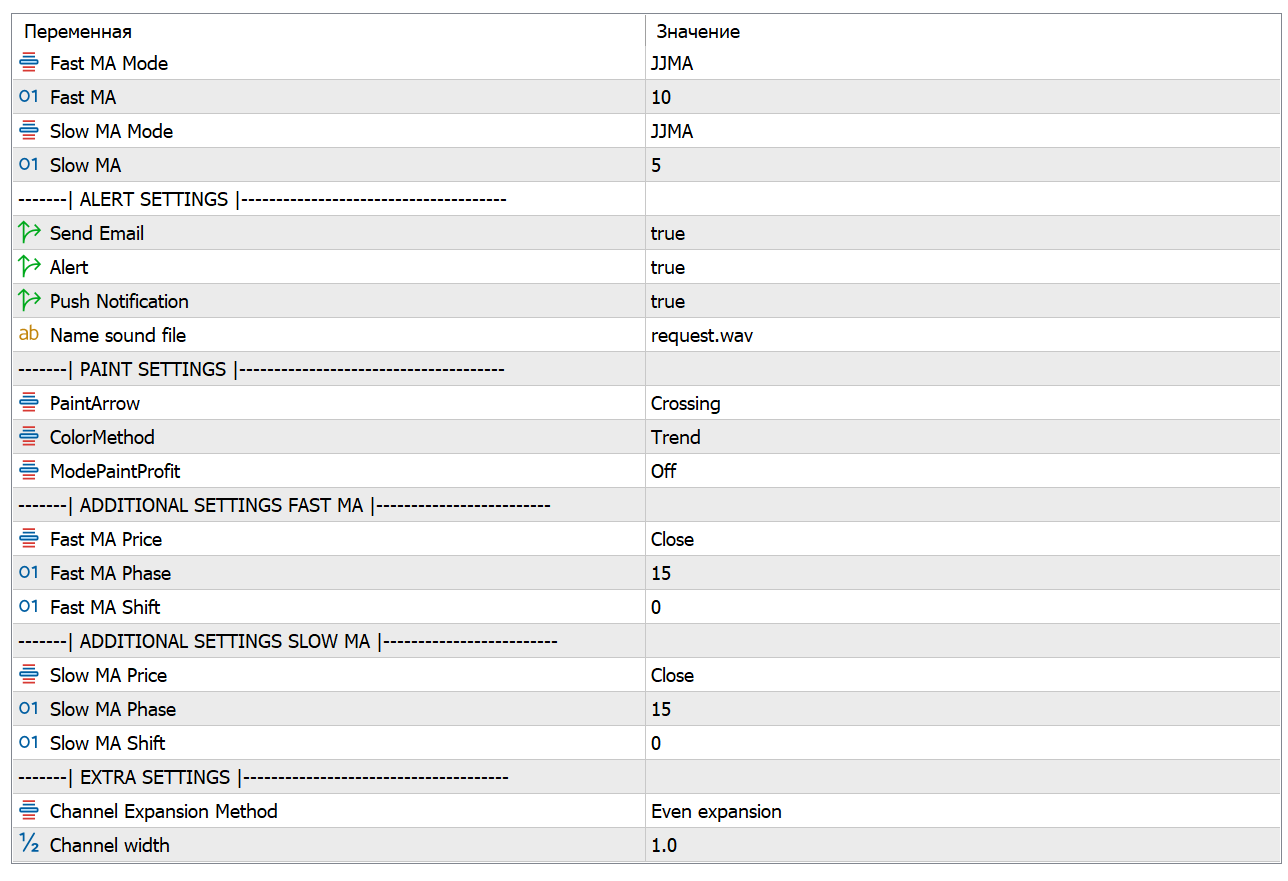Click the integer icon next to Fast MA
Image resolution: width=1288 pixels, height=881 pixels.
(x=29, y=97)
